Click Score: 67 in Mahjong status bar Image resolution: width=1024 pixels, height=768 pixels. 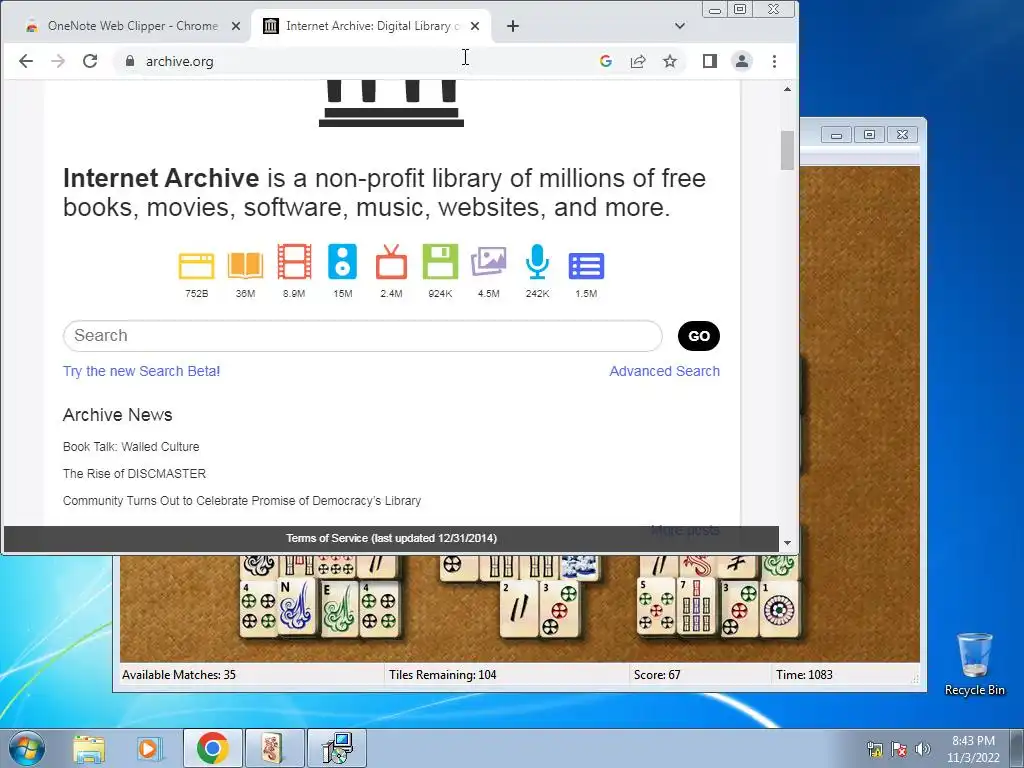(x=657, y=675)
